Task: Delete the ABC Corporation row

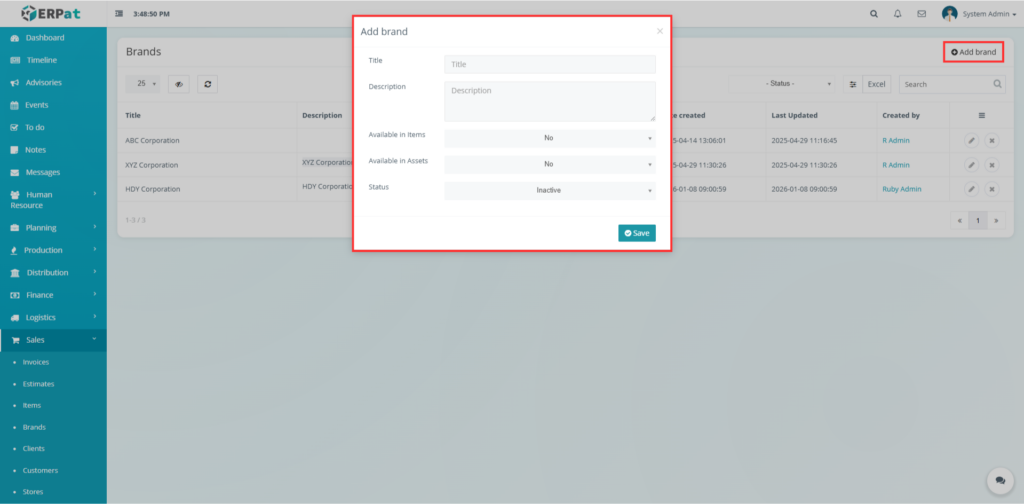Action: click(x=991, y=140)
